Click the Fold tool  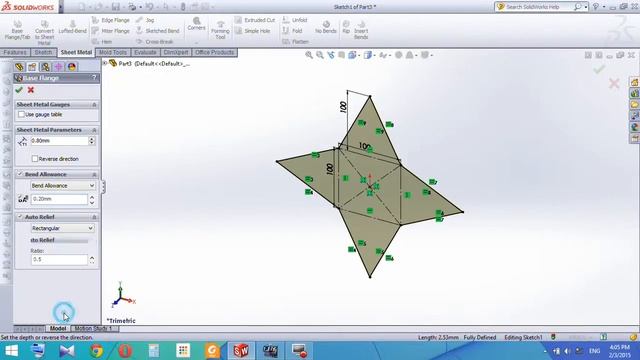coord(292,31)
